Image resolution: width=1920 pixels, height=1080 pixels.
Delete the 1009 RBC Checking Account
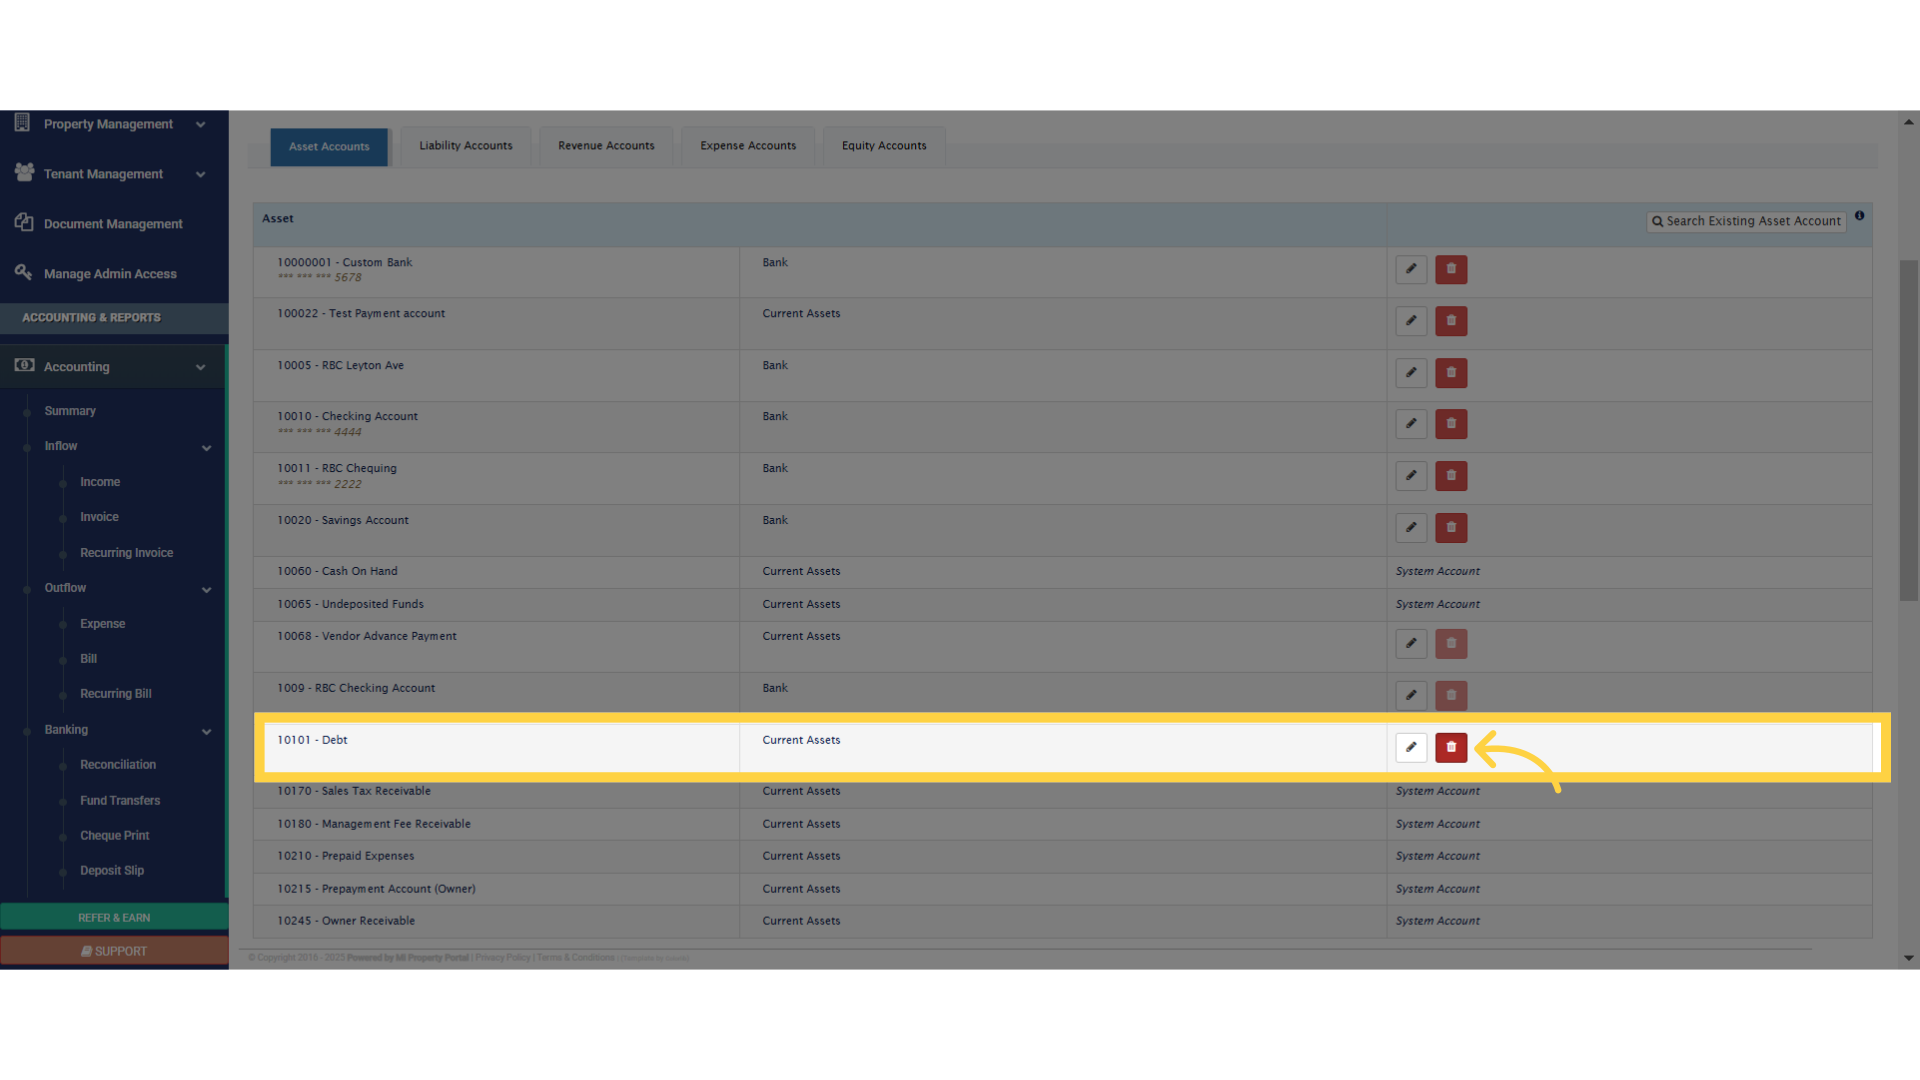(1451, 695)
